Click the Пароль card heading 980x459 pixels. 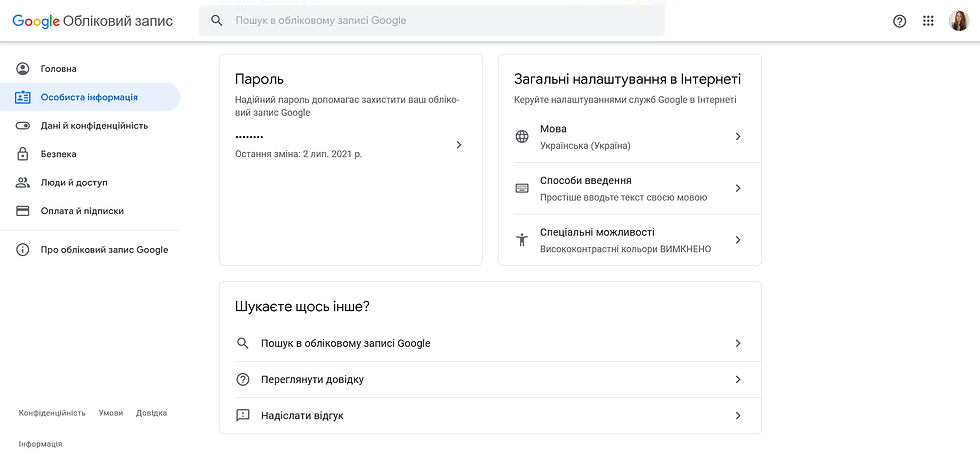(259, 79)
